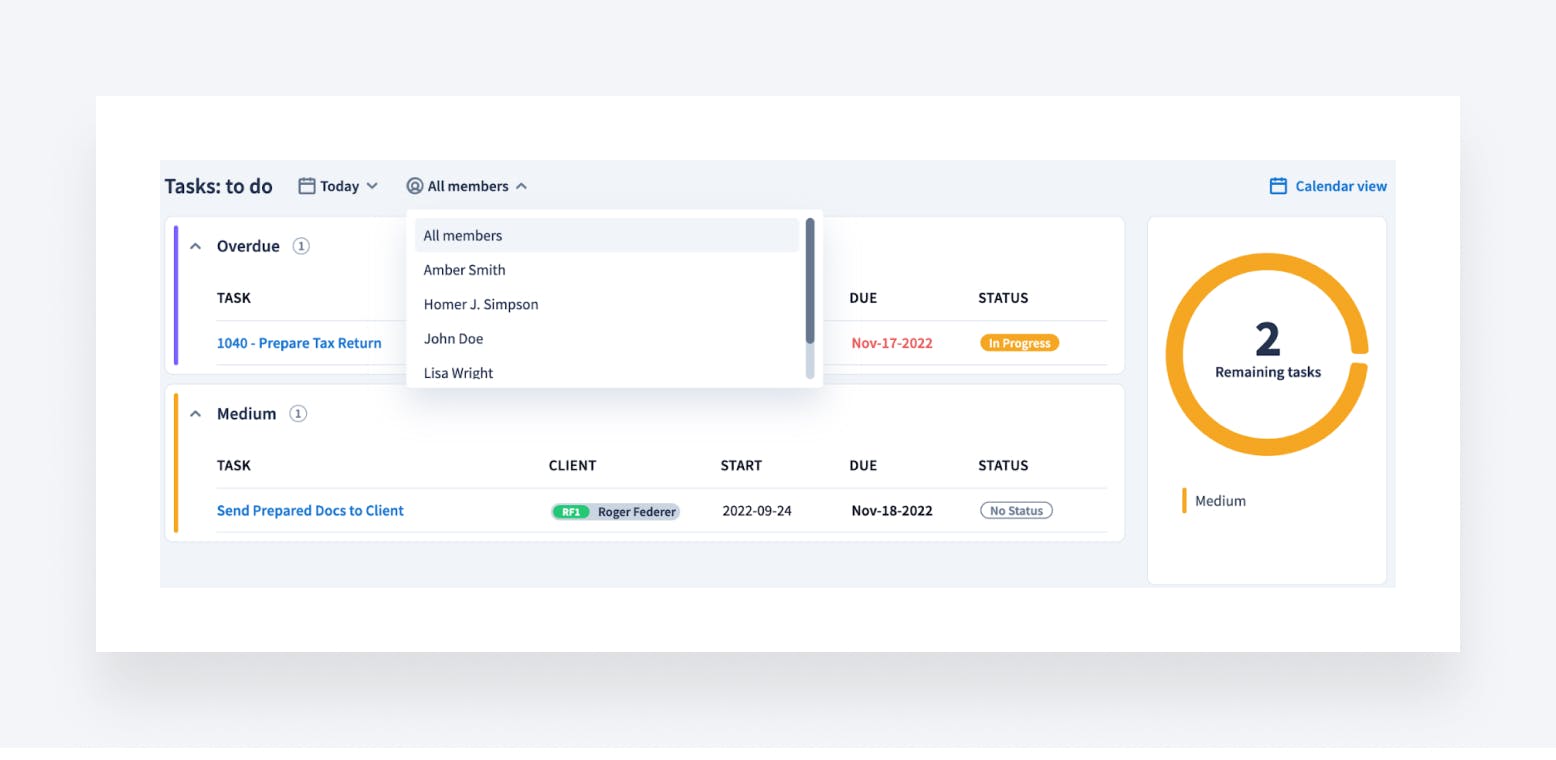Open the Today date filter dropdown
This screenshot has width=1556, height=760.
click(340, 186)
